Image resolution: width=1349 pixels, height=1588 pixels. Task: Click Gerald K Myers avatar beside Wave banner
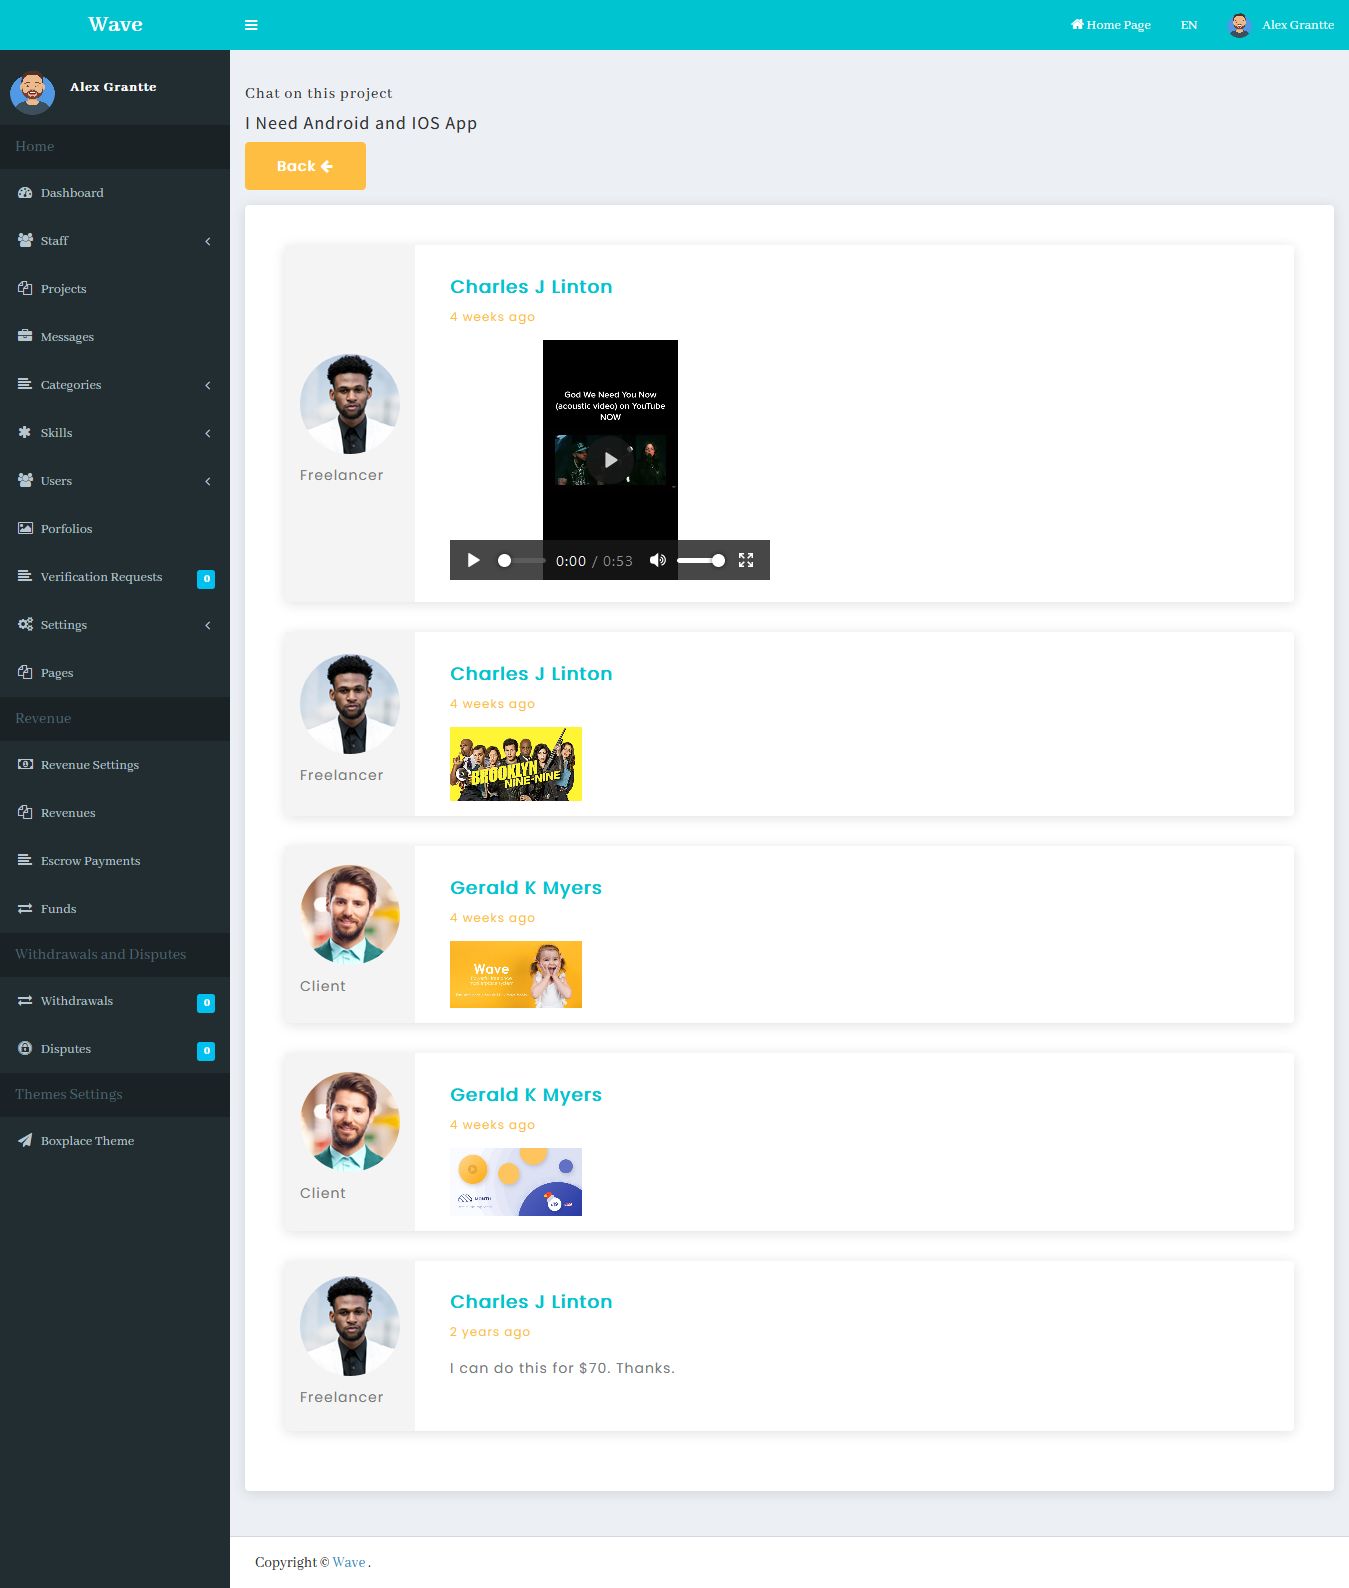point(350,915)
